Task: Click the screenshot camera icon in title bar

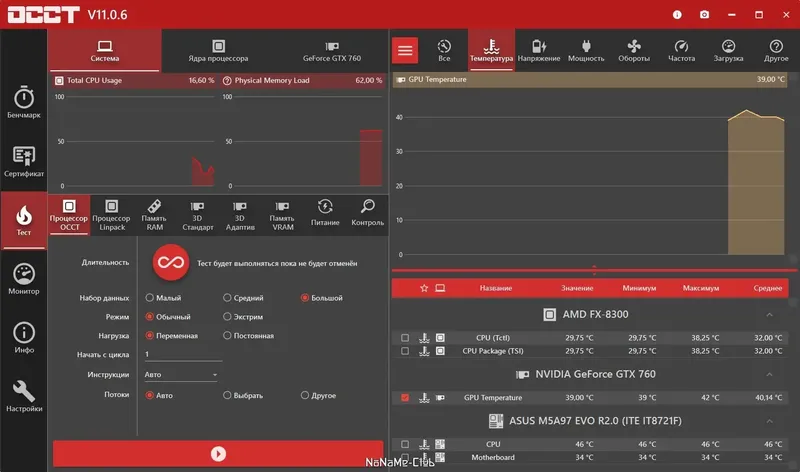Action: 704,14
